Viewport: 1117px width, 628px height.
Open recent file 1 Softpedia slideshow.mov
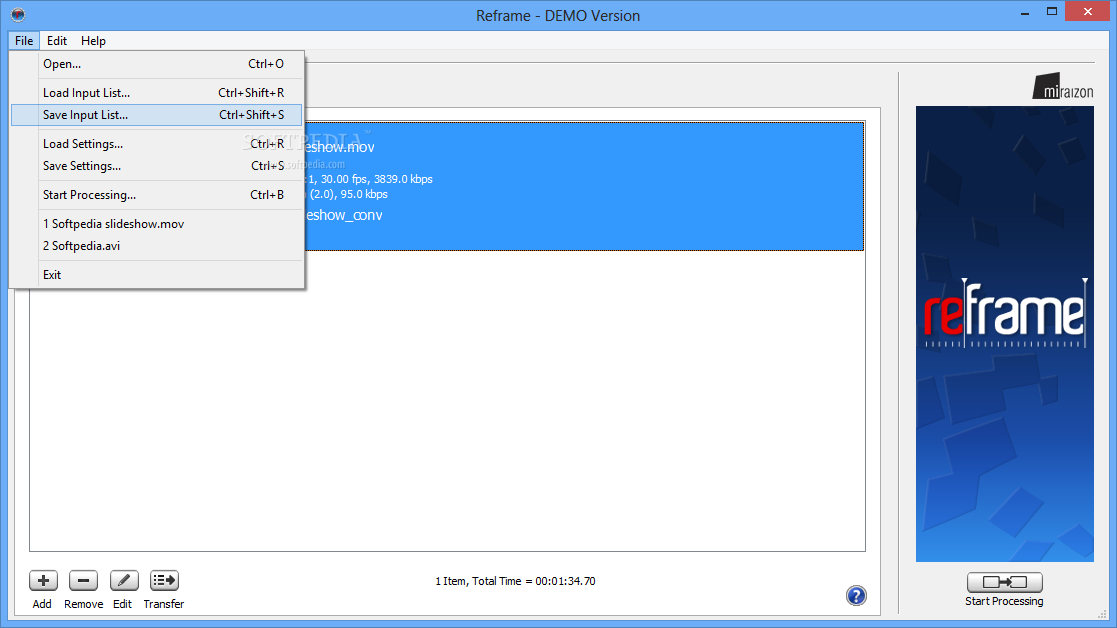(157, 224)
